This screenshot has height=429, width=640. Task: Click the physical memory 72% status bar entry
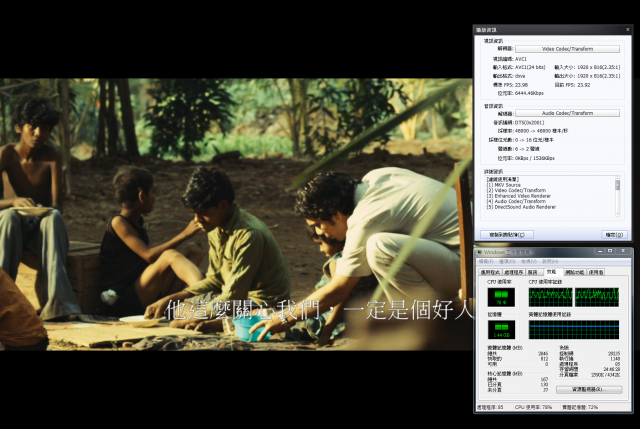tap(580, 407)
